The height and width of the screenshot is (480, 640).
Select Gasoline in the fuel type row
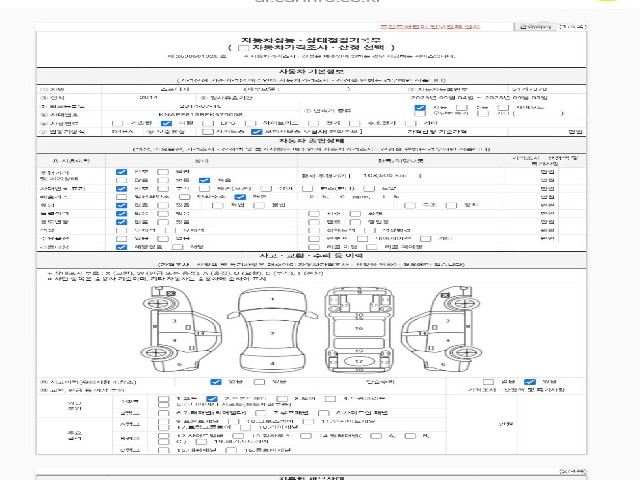pos(118,123)
